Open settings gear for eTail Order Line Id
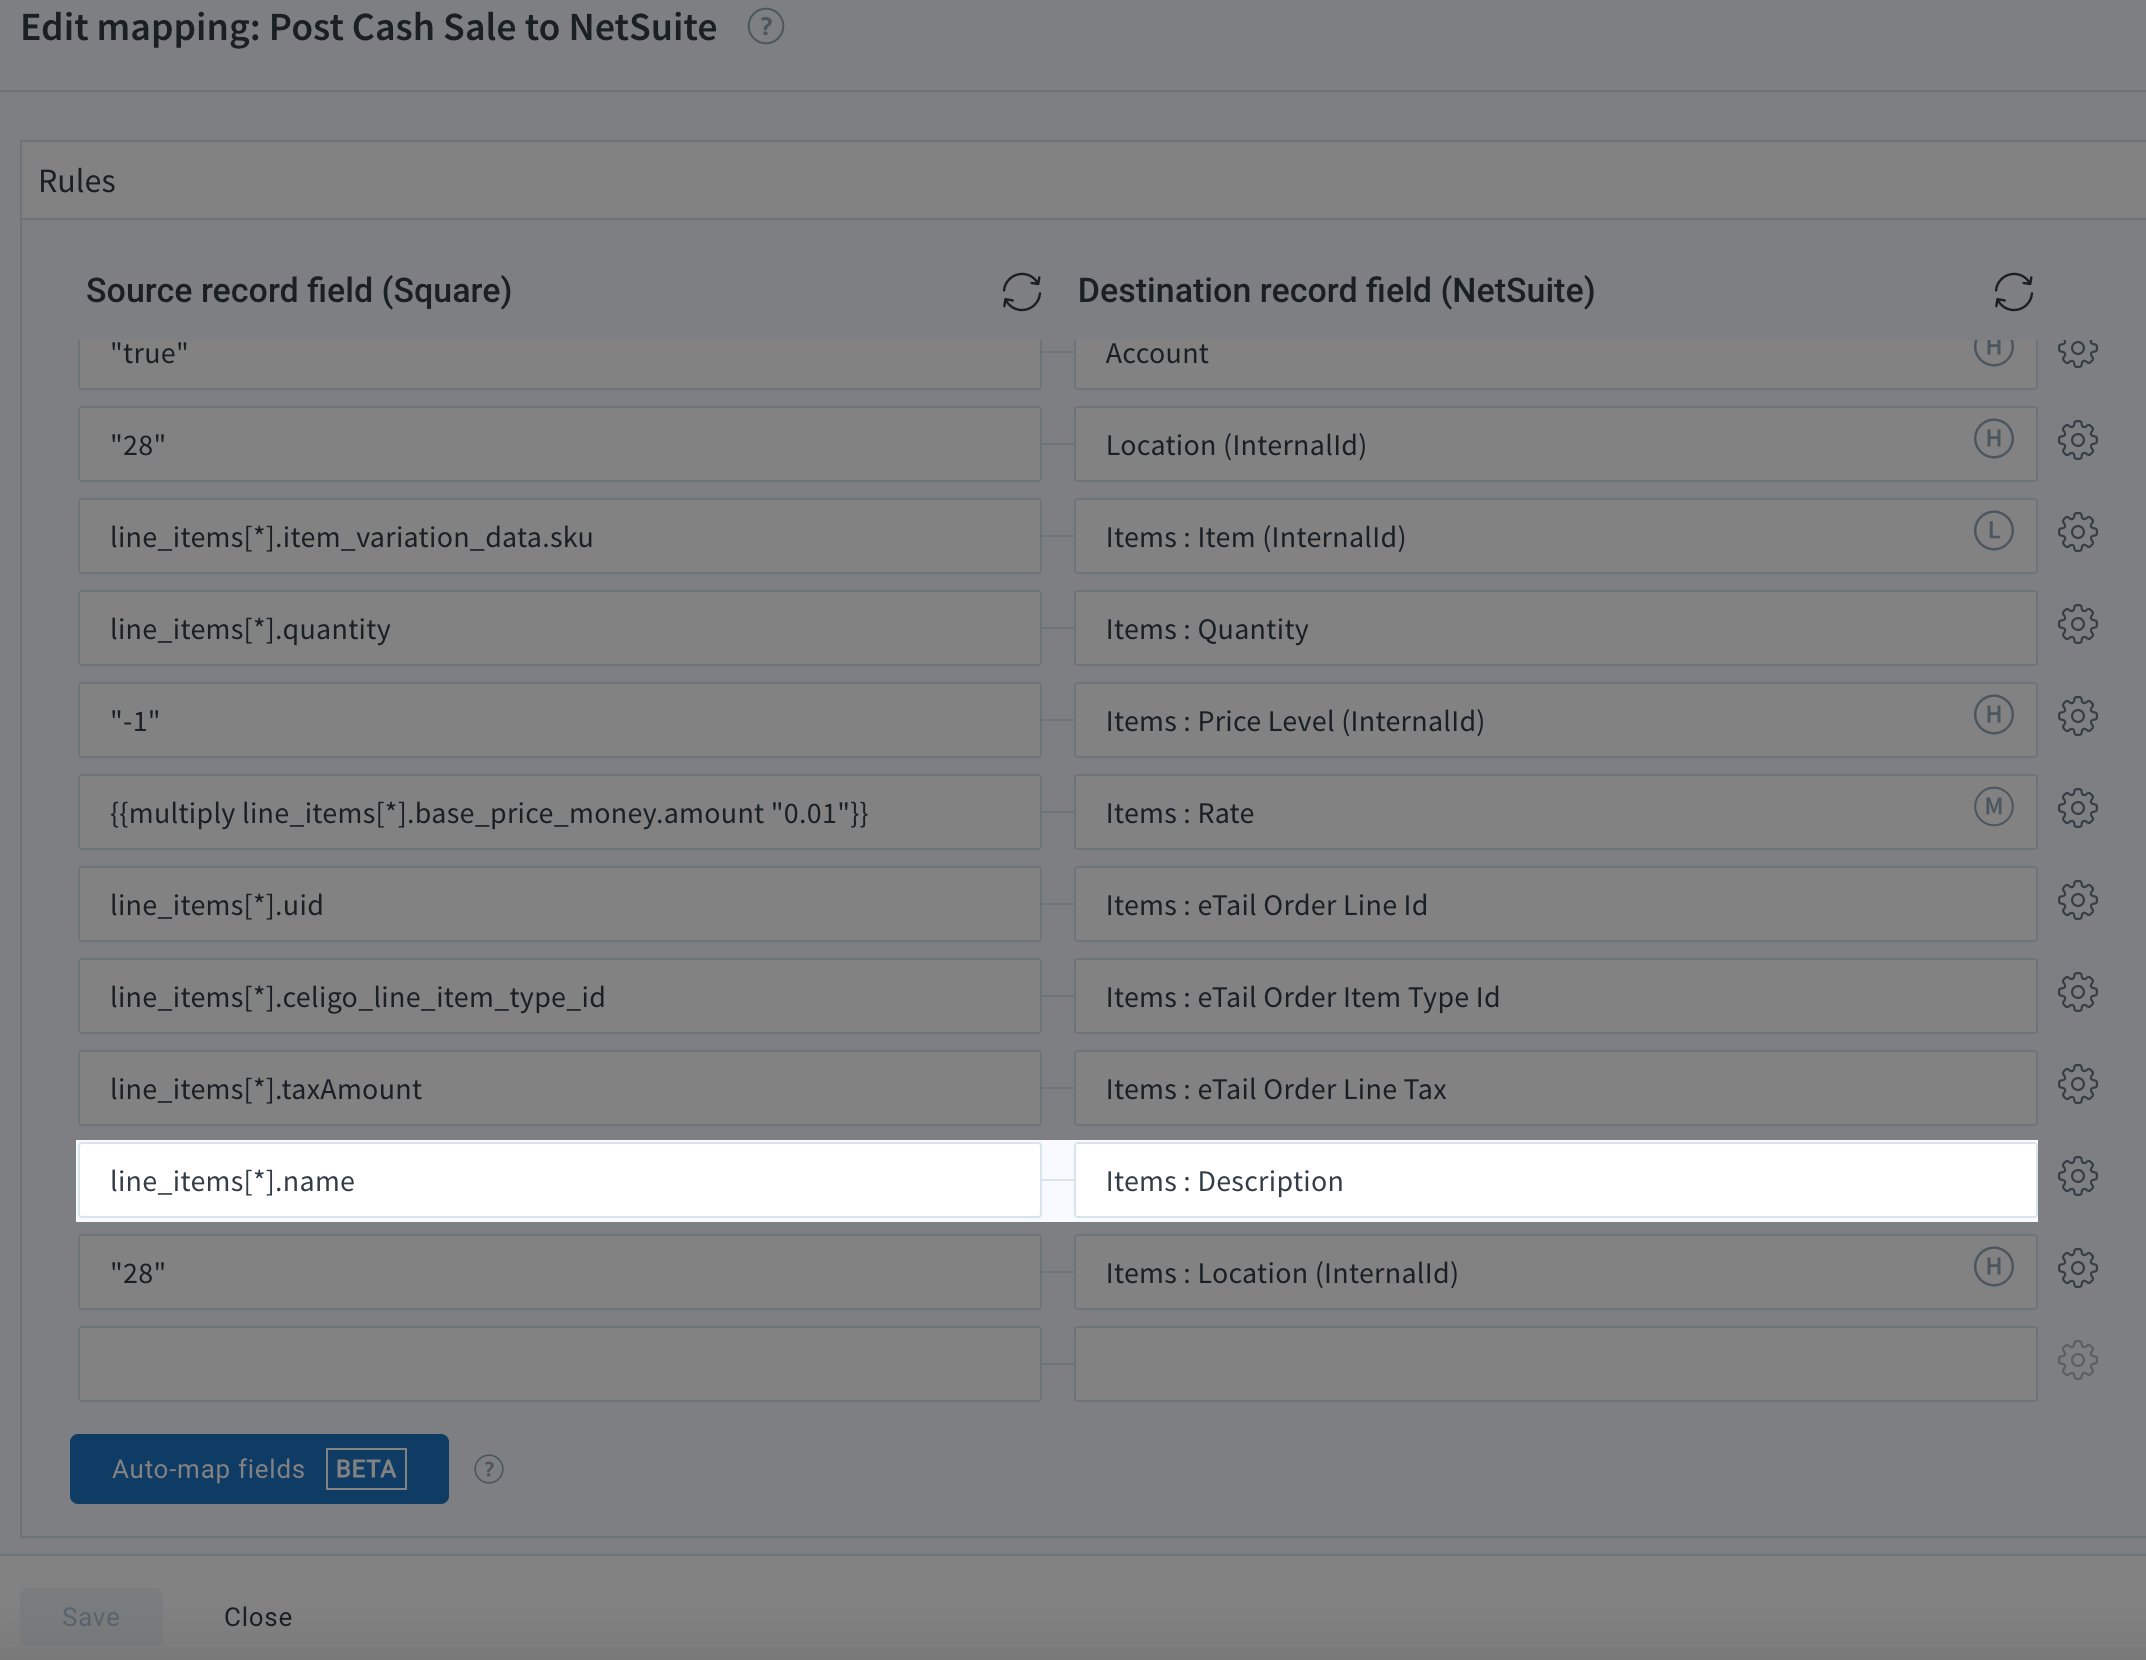This screenshot has height=1660, width=2146. click(2077, 900)
